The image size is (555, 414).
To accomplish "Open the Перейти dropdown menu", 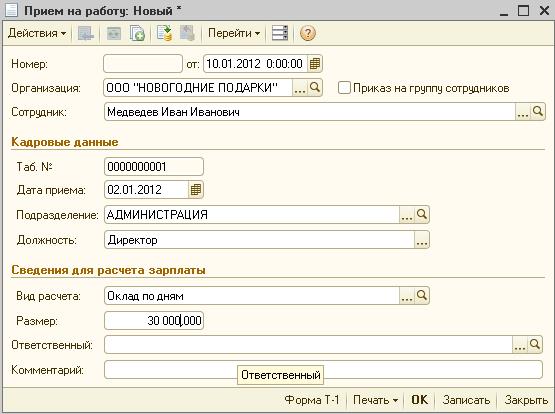I will 234,33.
